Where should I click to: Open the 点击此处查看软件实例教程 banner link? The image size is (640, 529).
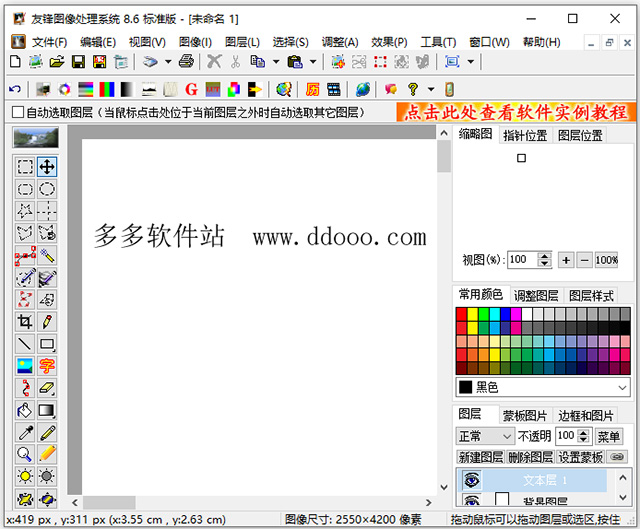(x=516, y=112)
